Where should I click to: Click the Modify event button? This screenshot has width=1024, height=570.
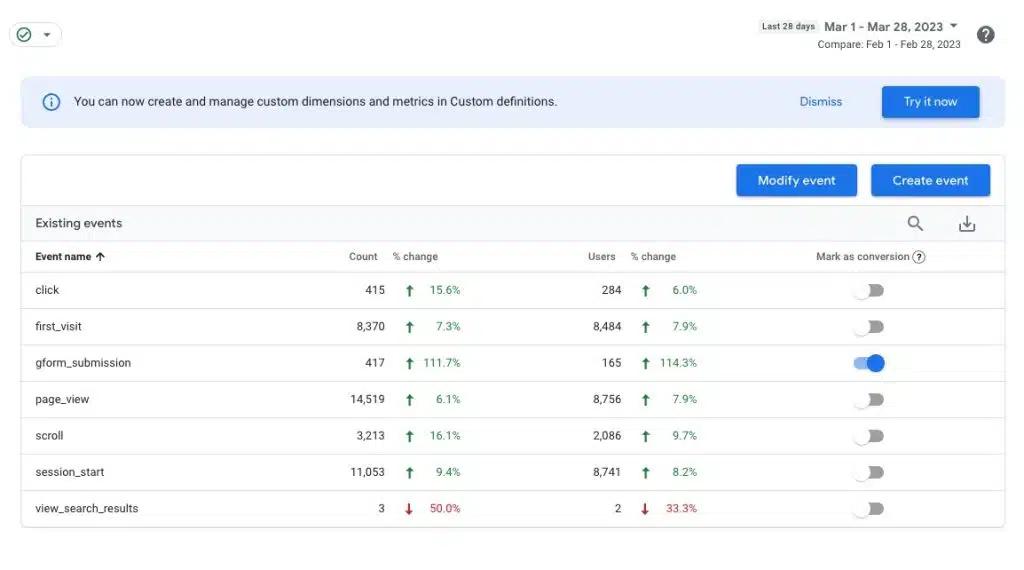pos(796,181)
